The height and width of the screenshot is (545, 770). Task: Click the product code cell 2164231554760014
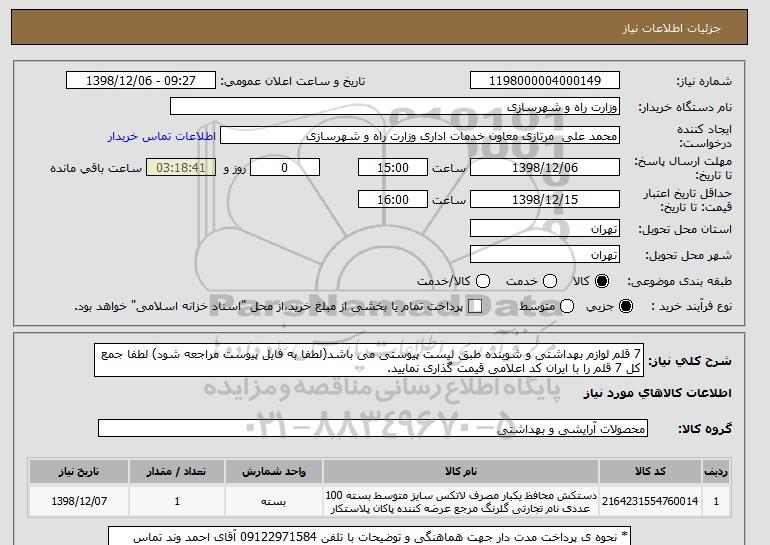(x=650, y=501)
